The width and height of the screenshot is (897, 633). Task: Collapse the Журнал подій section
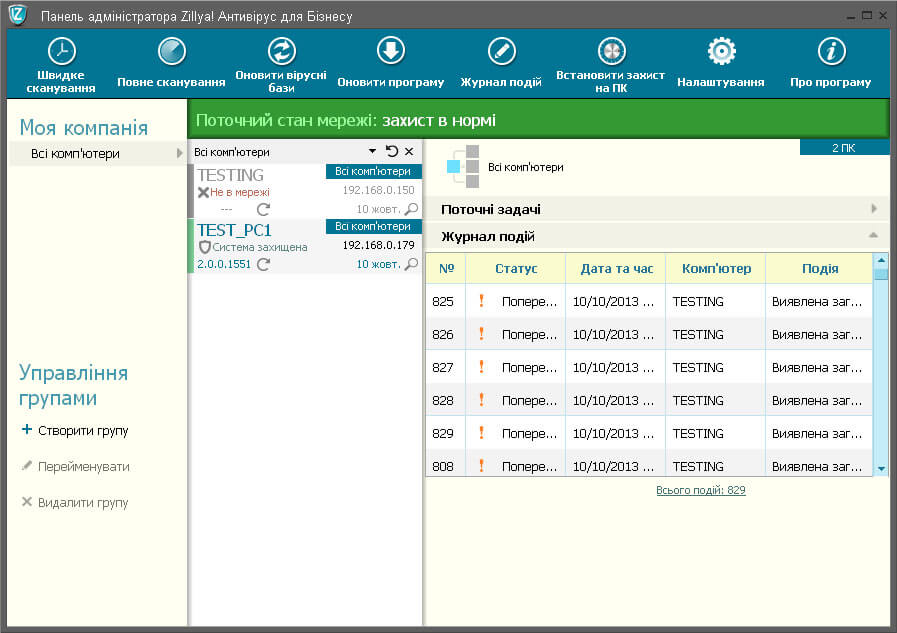tap(874, 235)
